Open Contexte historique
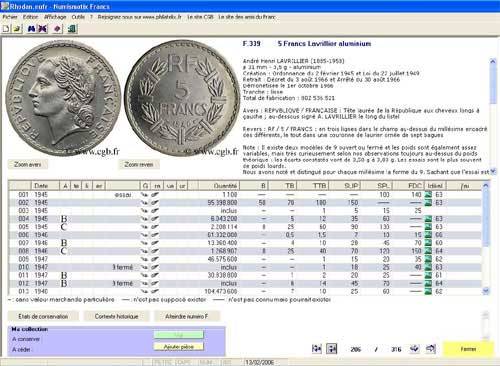This screenshot has height=366, width=500. point(117,316)
